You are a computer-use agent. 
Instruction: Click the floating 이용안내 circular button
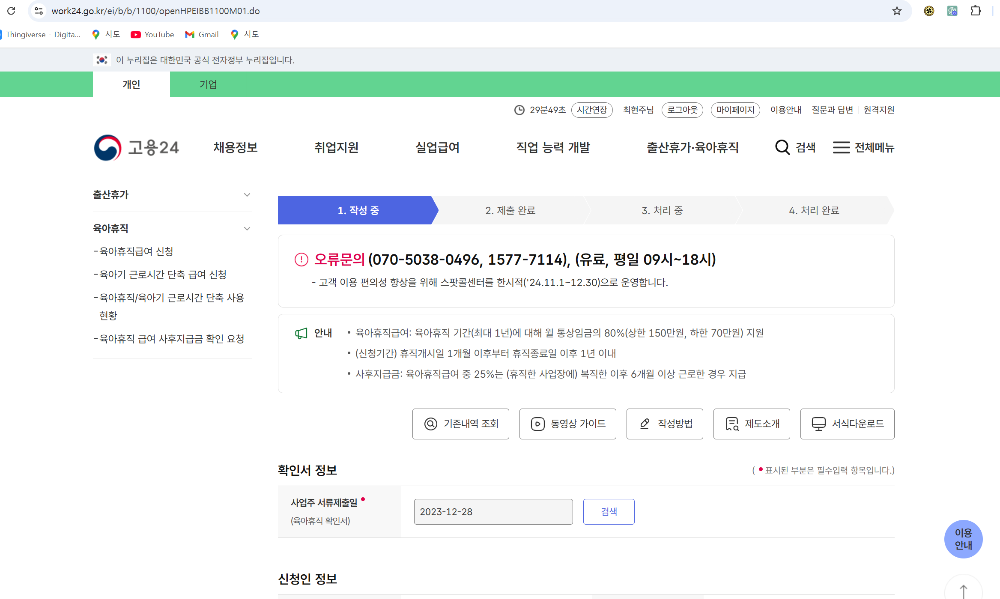coord(963,539)
